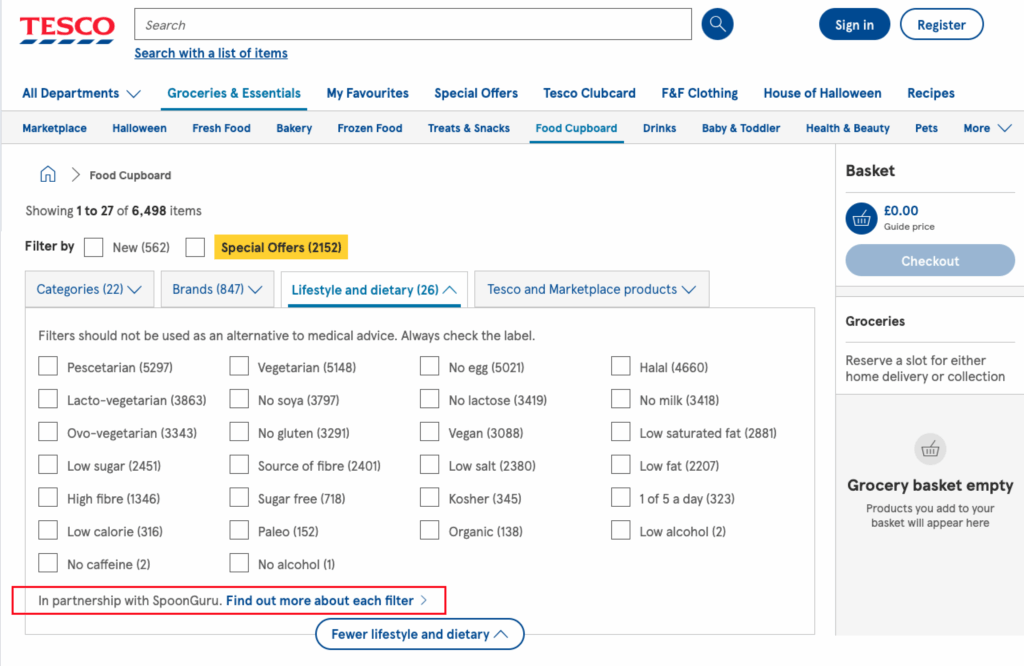Screen dimensions: 1024x666
Task: Expand All Departments menu
Action: (81, 93)
